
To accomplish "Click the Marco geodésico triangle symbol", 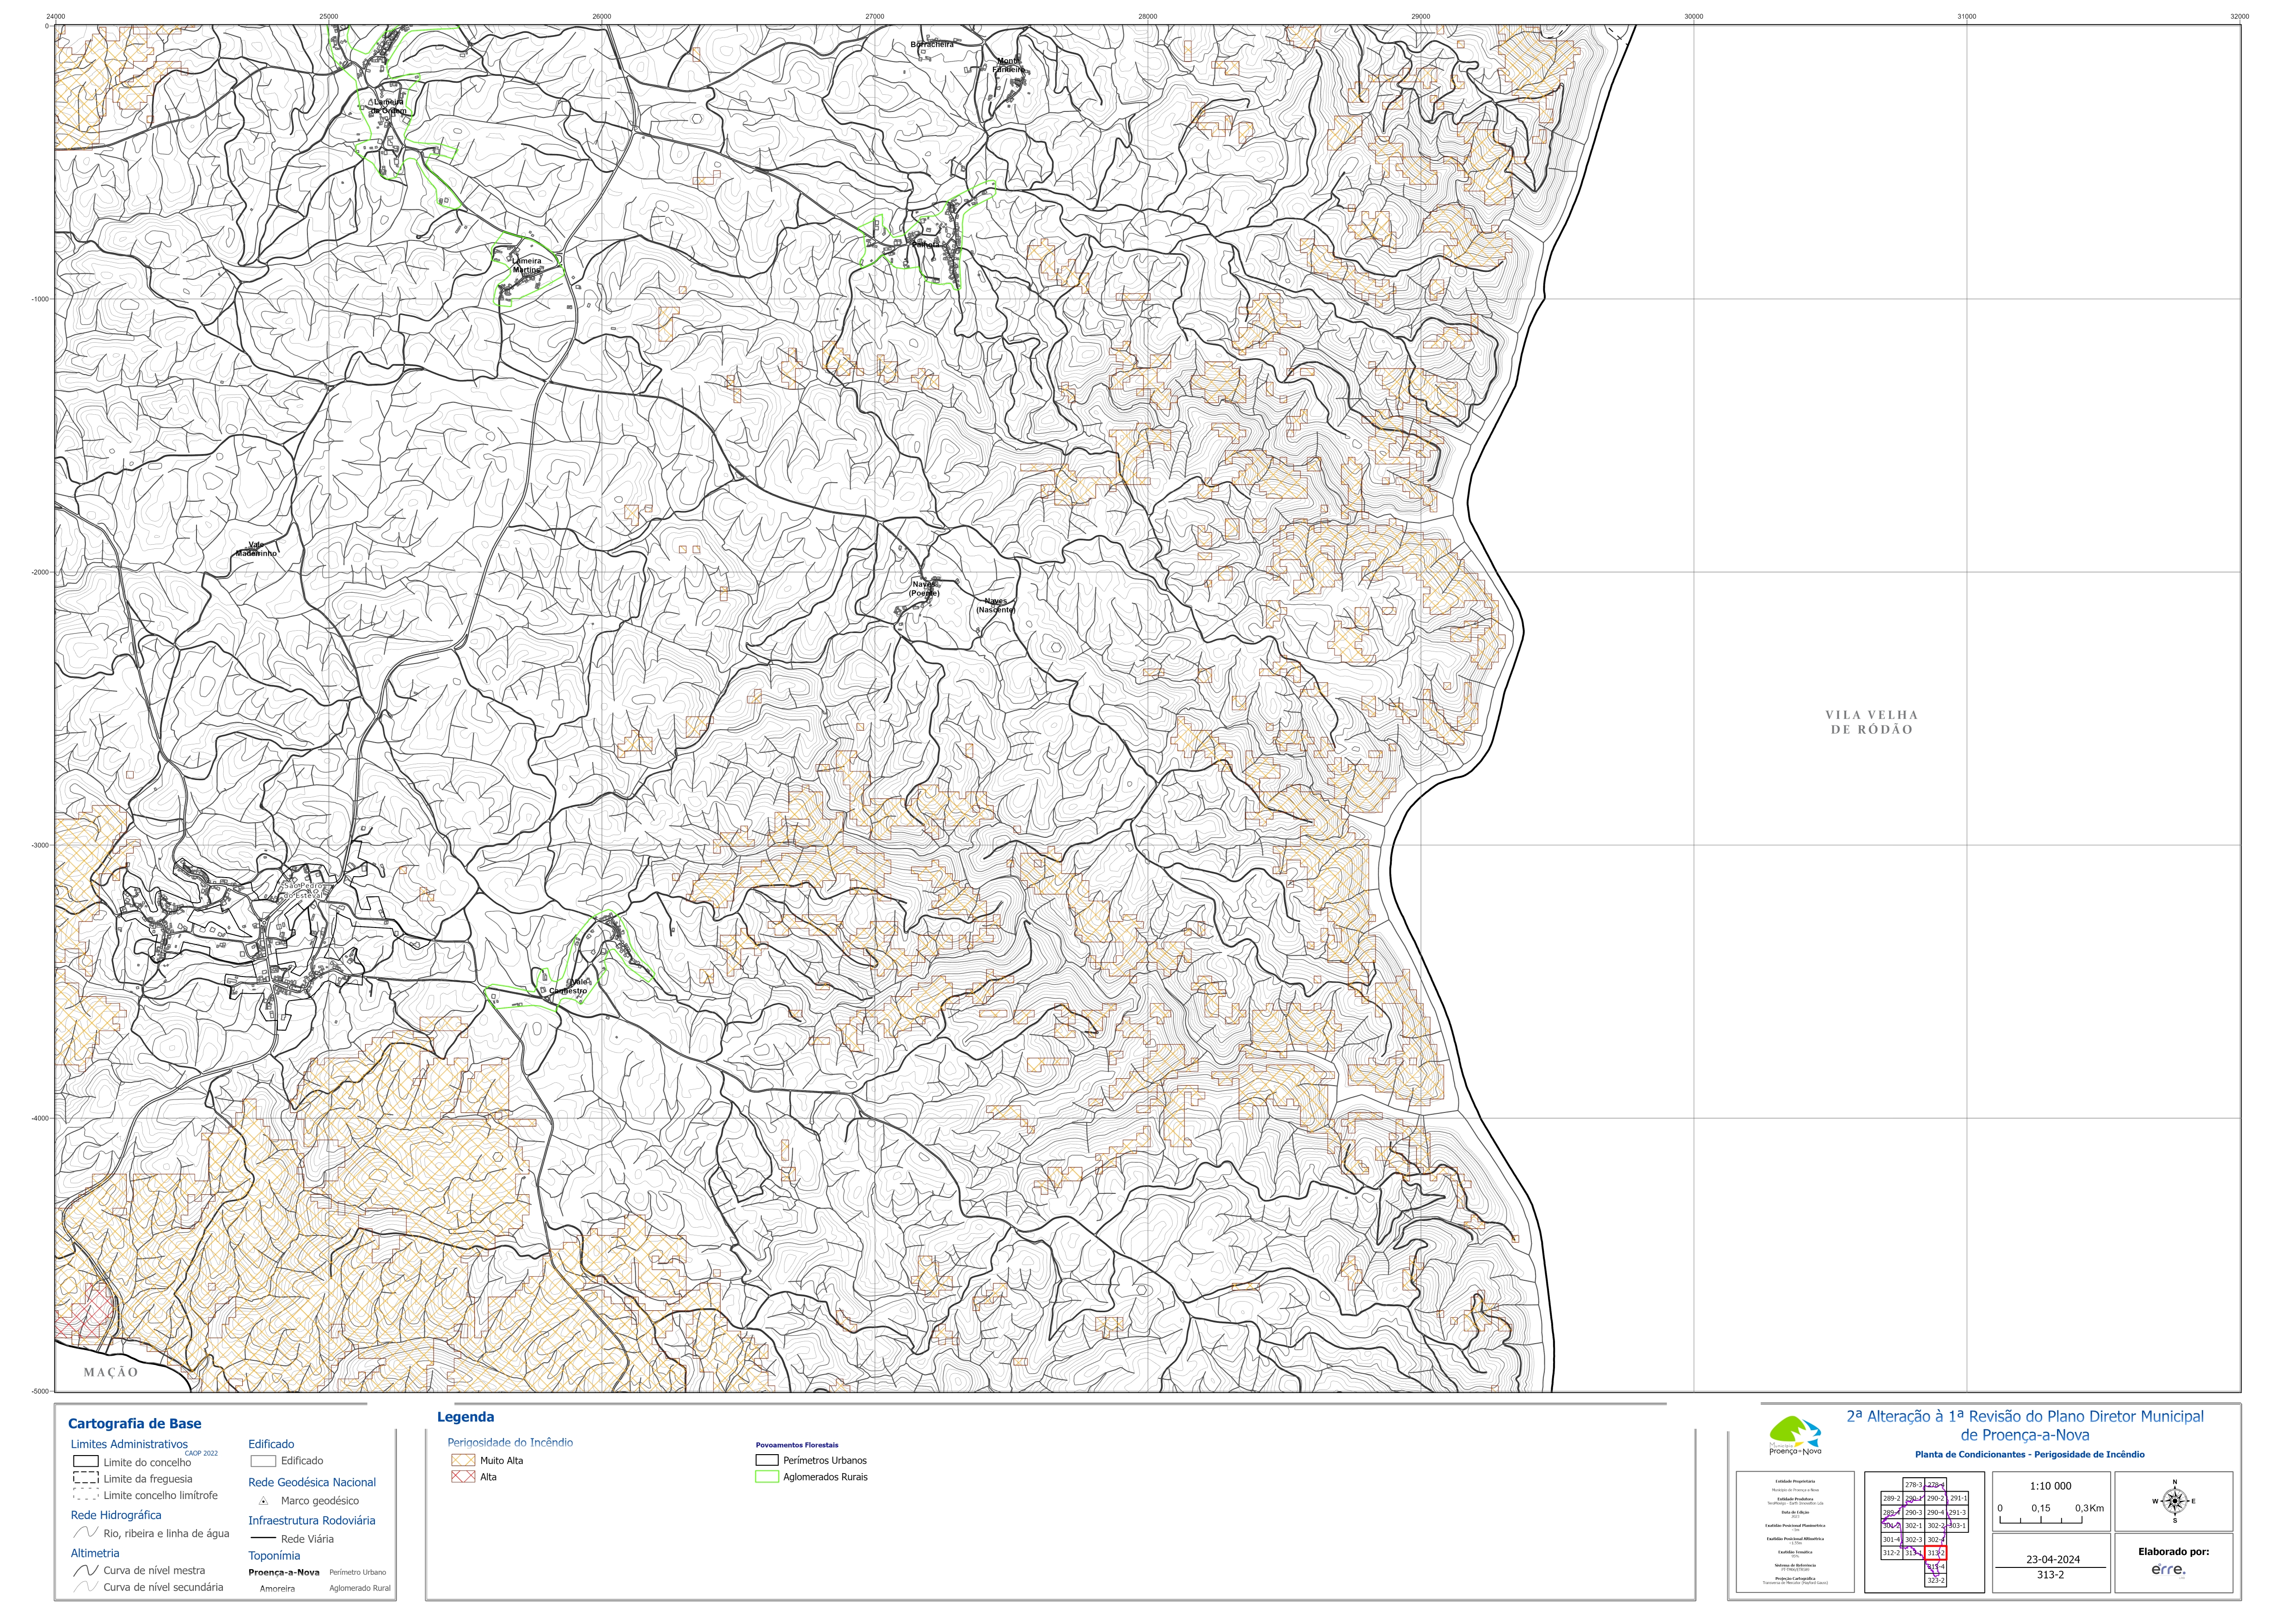I will [x=263, y=1501].
